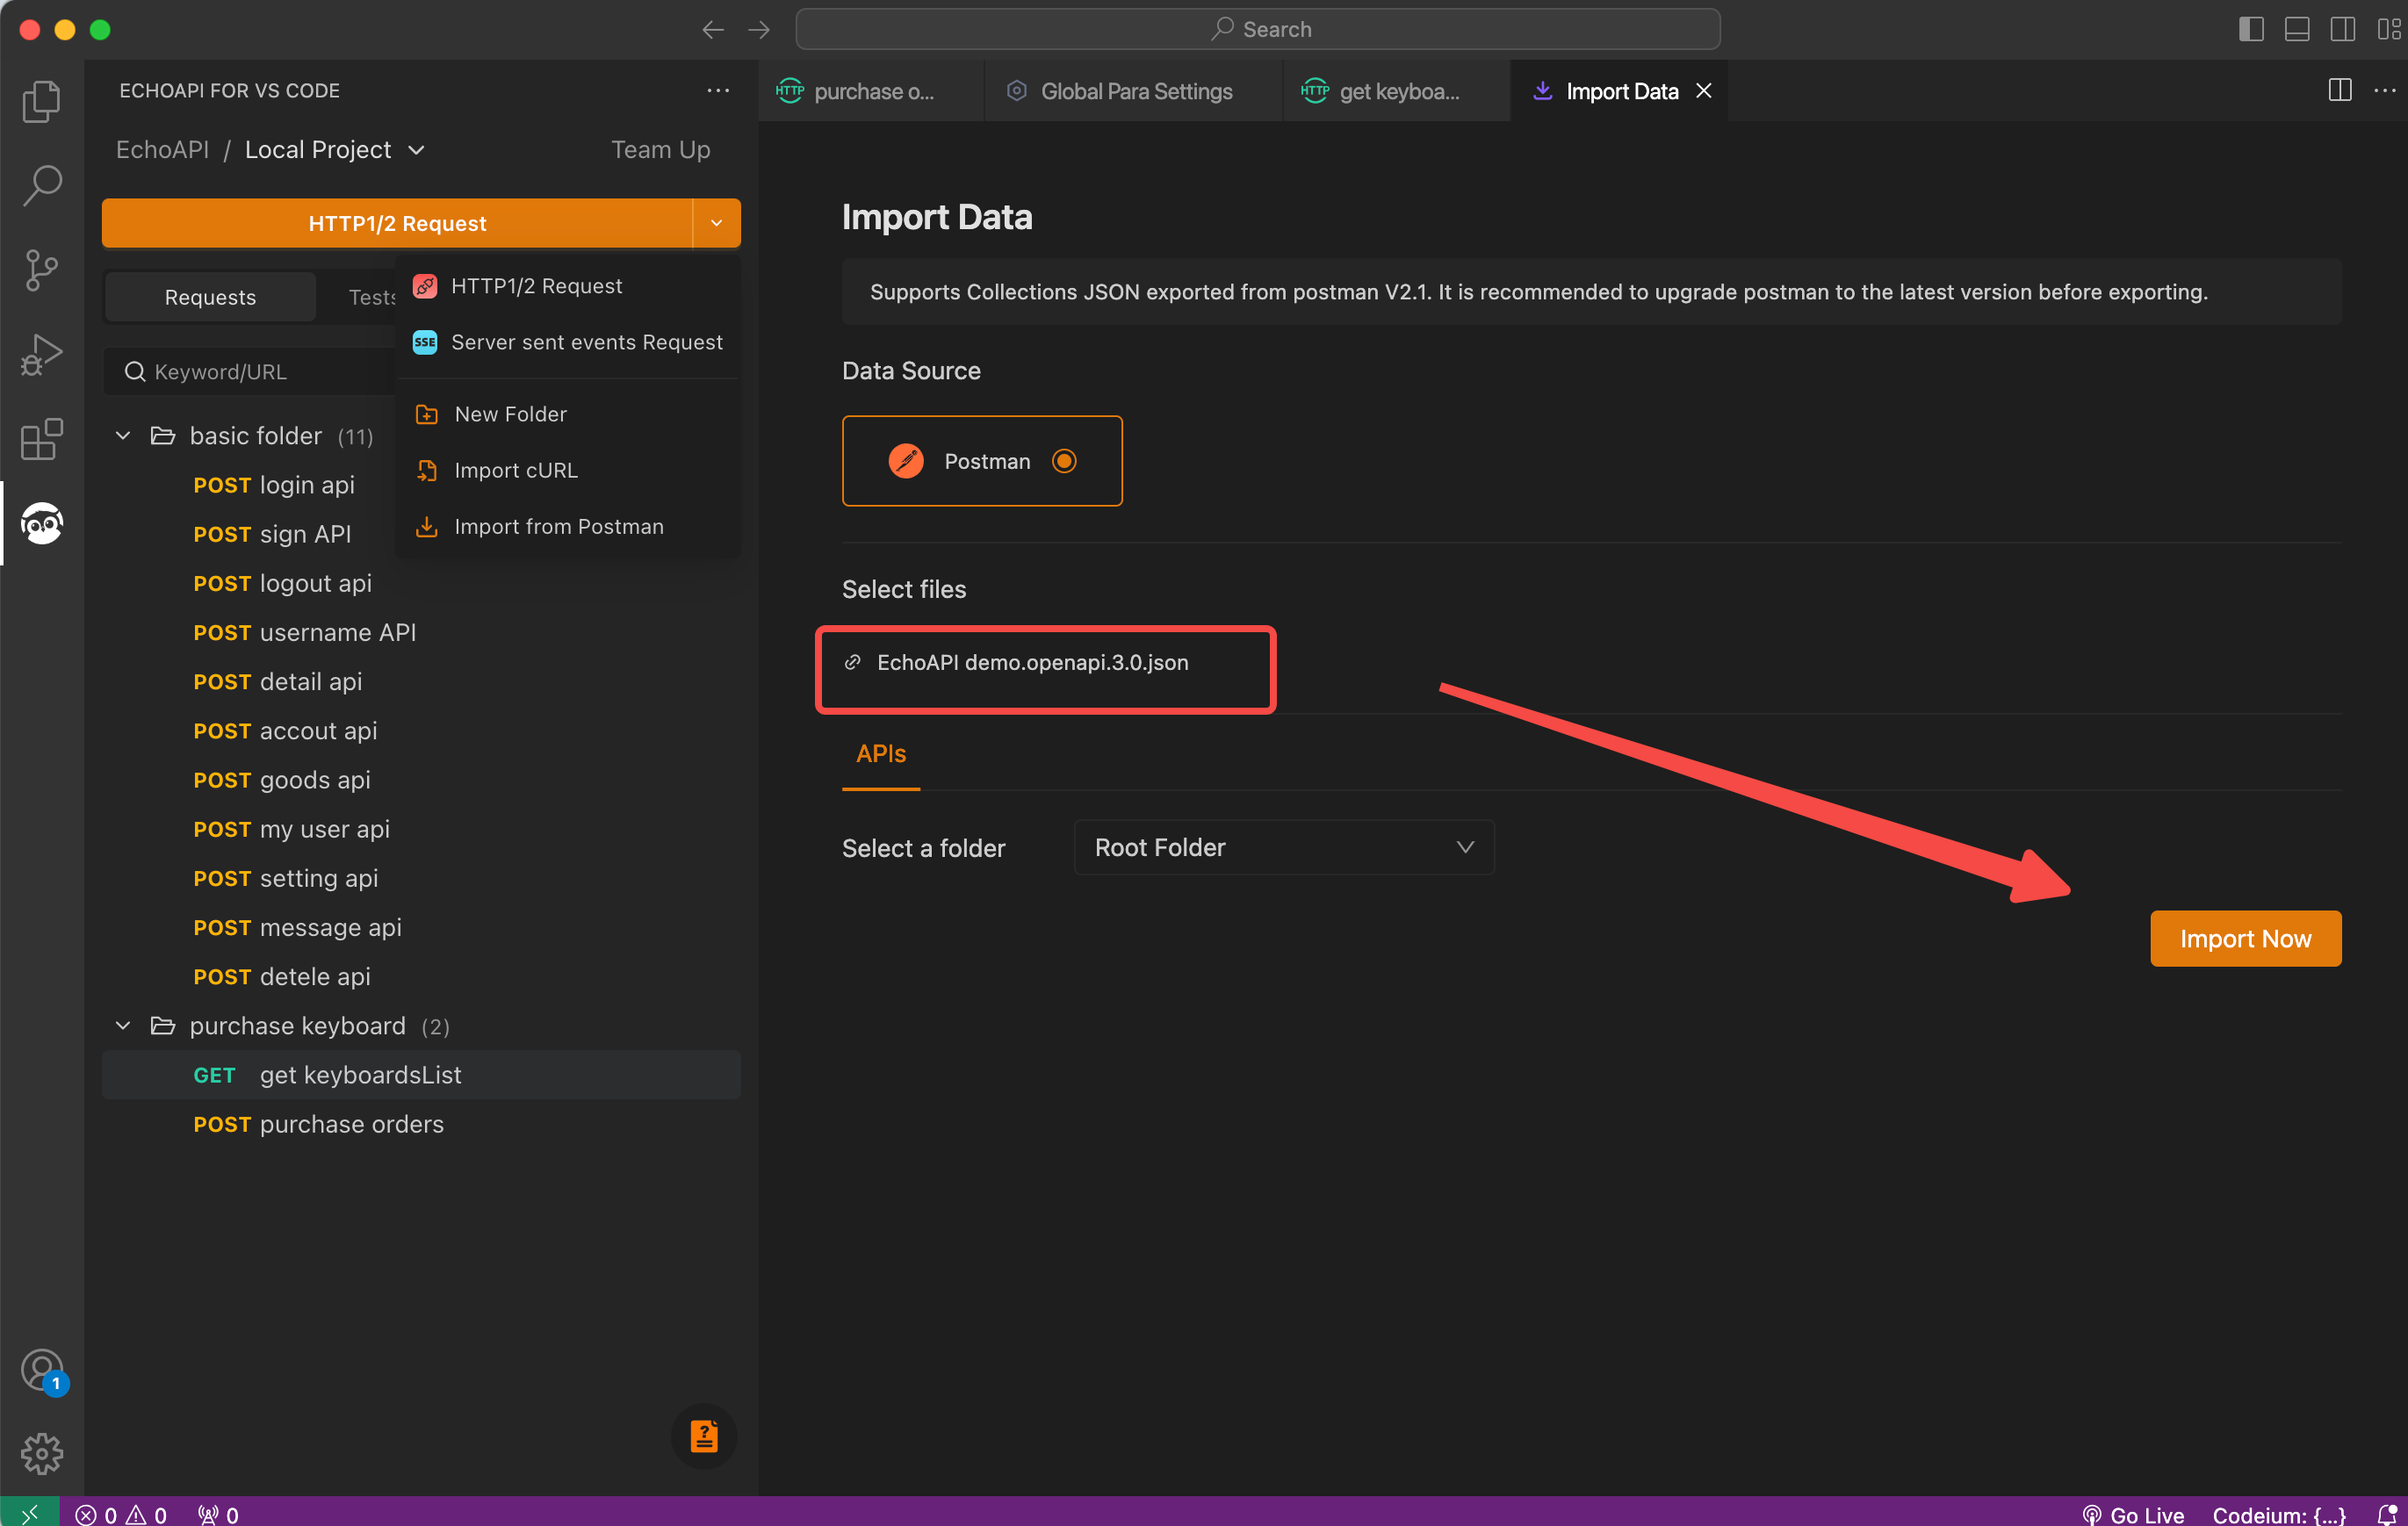Open Run and Debug view
This screenshot has height=1526, width=2408.
coord(42,354)
